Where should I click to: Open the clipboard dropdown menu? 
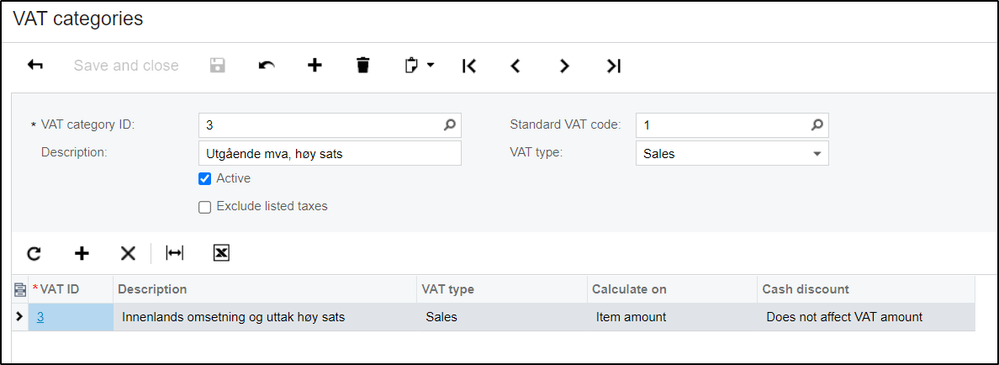click(419, 65)
